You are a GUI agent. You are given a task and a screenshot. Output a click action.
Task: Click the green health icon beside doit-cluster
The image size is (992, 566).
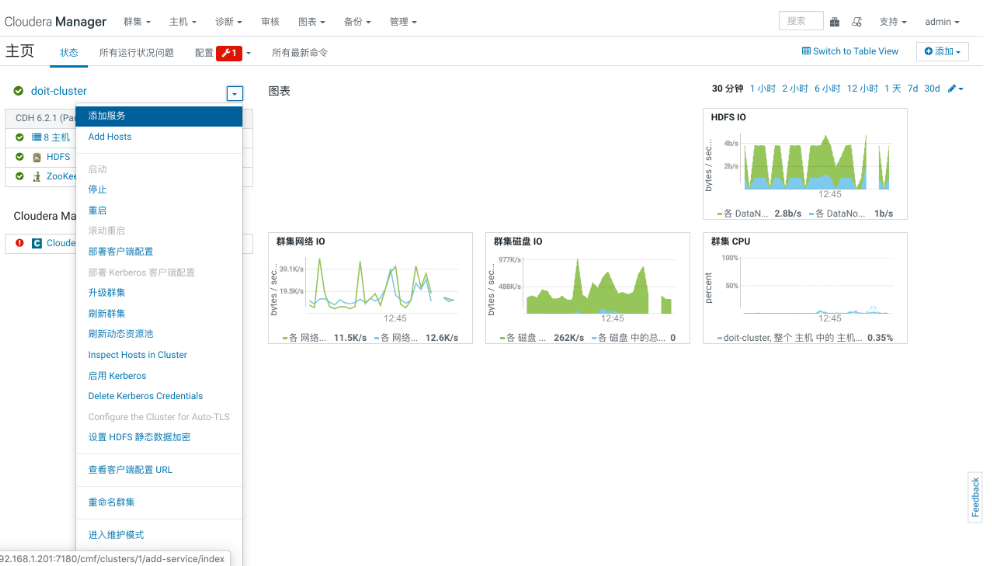(x=18, y=91)
